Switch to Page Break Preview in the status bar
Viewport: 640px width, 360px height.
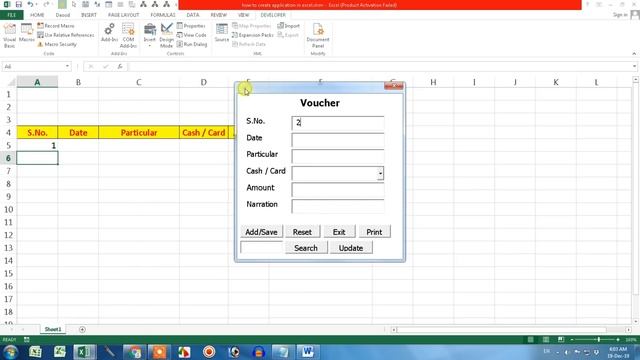(x=561, y=340)
